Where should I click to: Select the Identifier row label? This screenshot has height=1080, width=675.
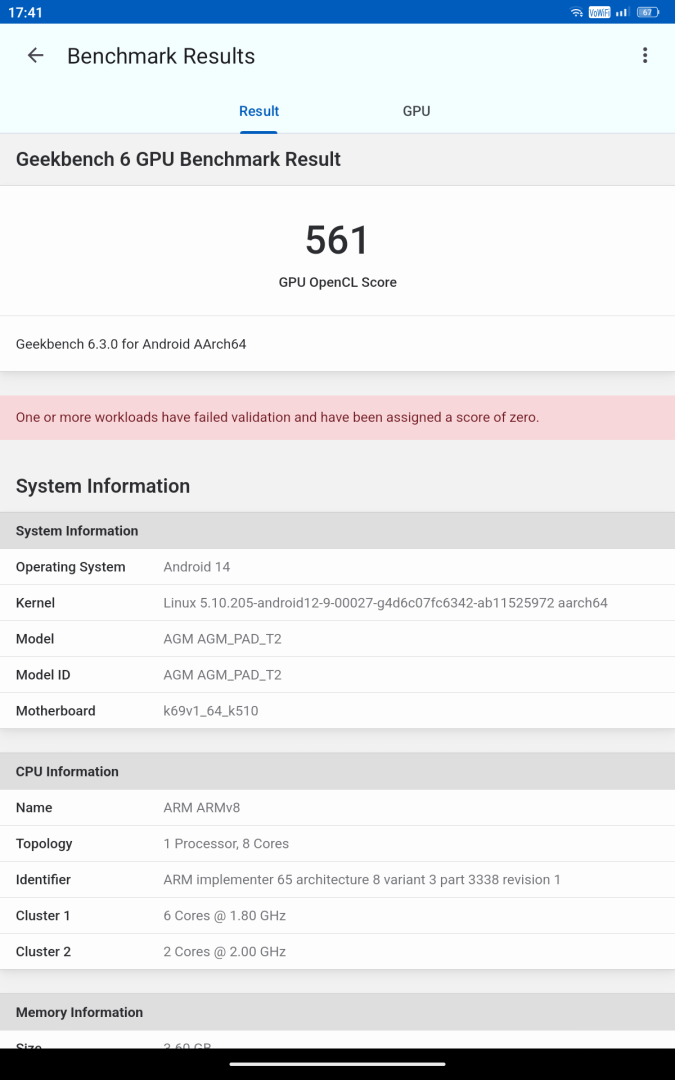click(x=43, y=880)
